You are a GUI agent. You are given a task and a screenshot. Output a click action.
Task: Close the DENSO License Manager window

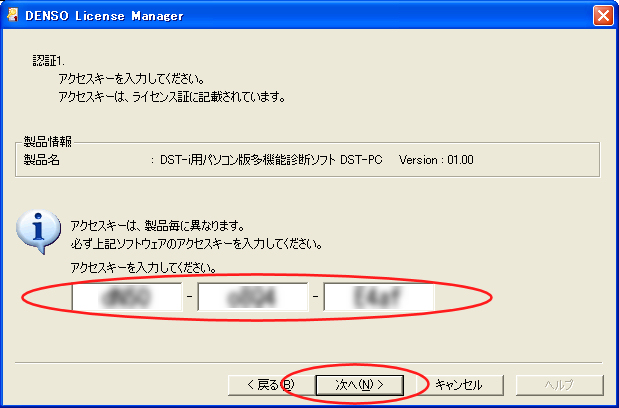[x=603, y=15]
